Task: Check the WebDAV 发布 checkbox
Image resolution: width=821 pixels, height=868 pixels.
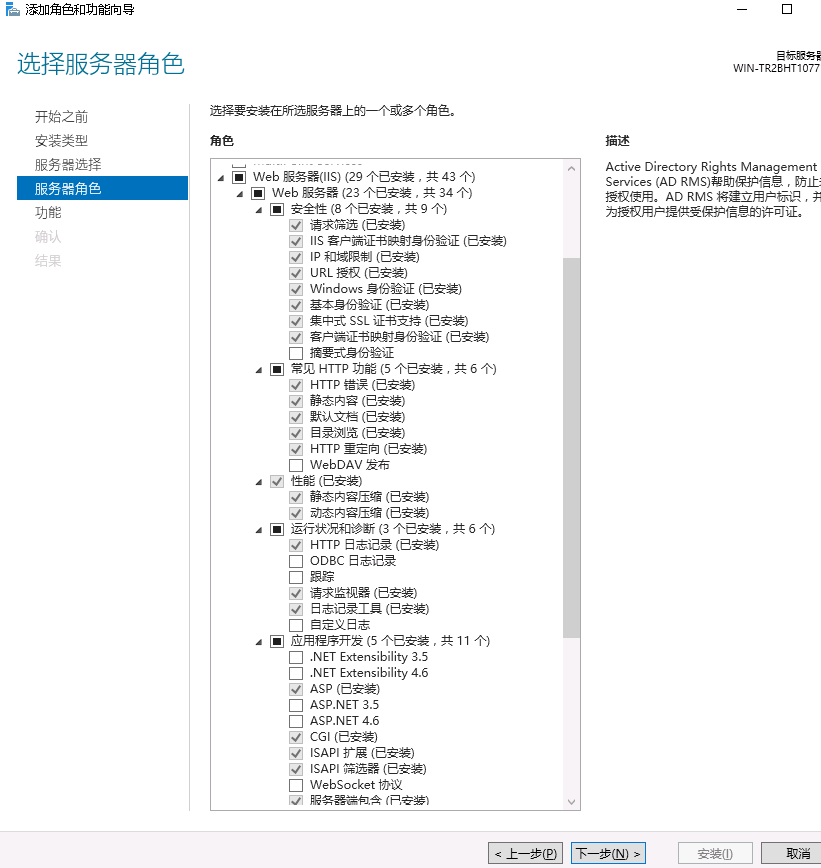Action: pos(296,465)
